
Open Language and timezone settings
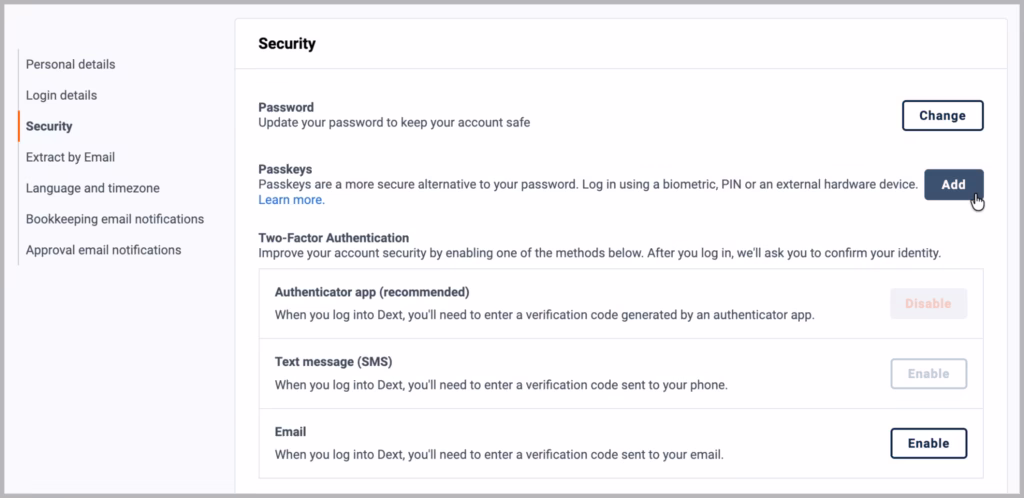93,188
